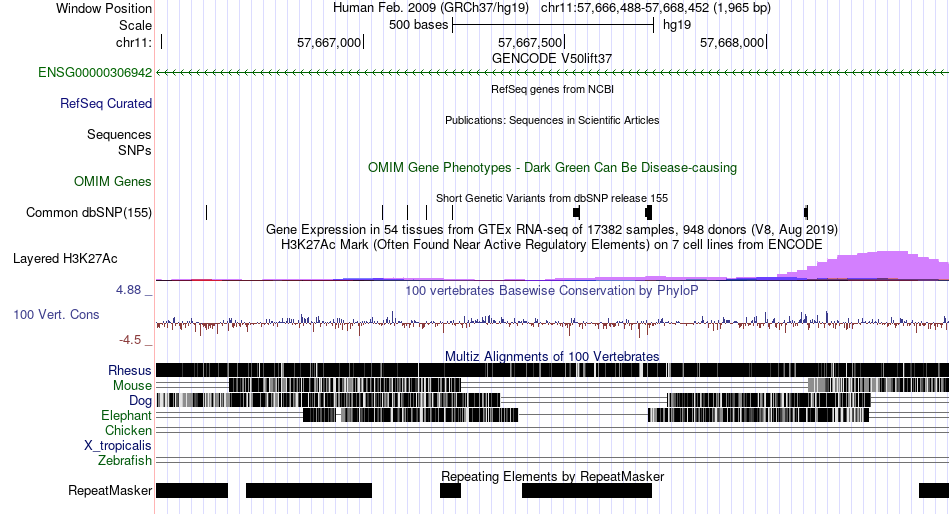This screenshot has width=950, height=514.
Task: Select the Zebrafish species label
Action: tap(125, 461)
